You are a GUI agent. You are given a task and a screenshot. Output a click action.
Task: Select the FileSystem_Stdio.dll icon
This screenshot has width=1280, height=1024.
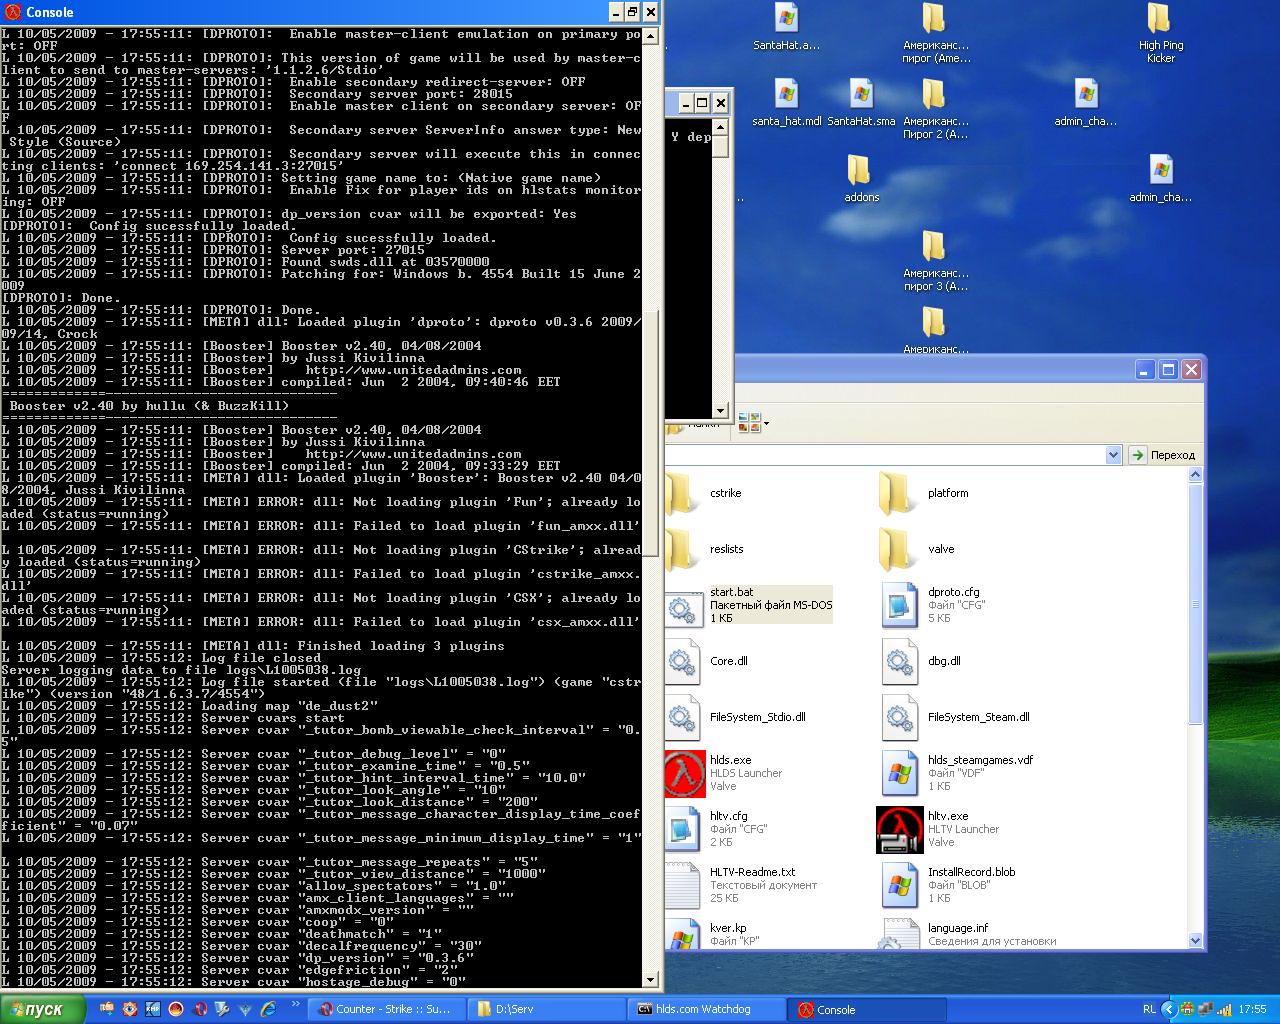[684, 717]
